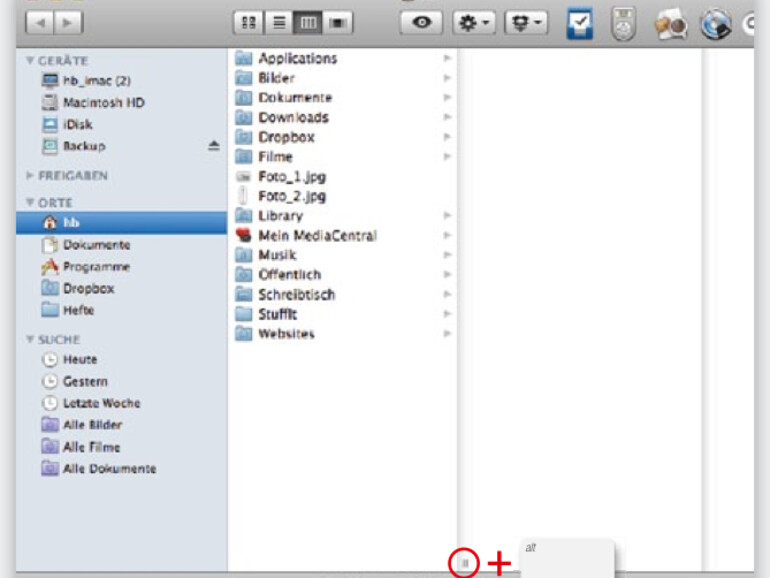This screenshot has height=578, width=770.
Task: Select the Alle Dokumente saved search
Action: [x=121, y=468]
